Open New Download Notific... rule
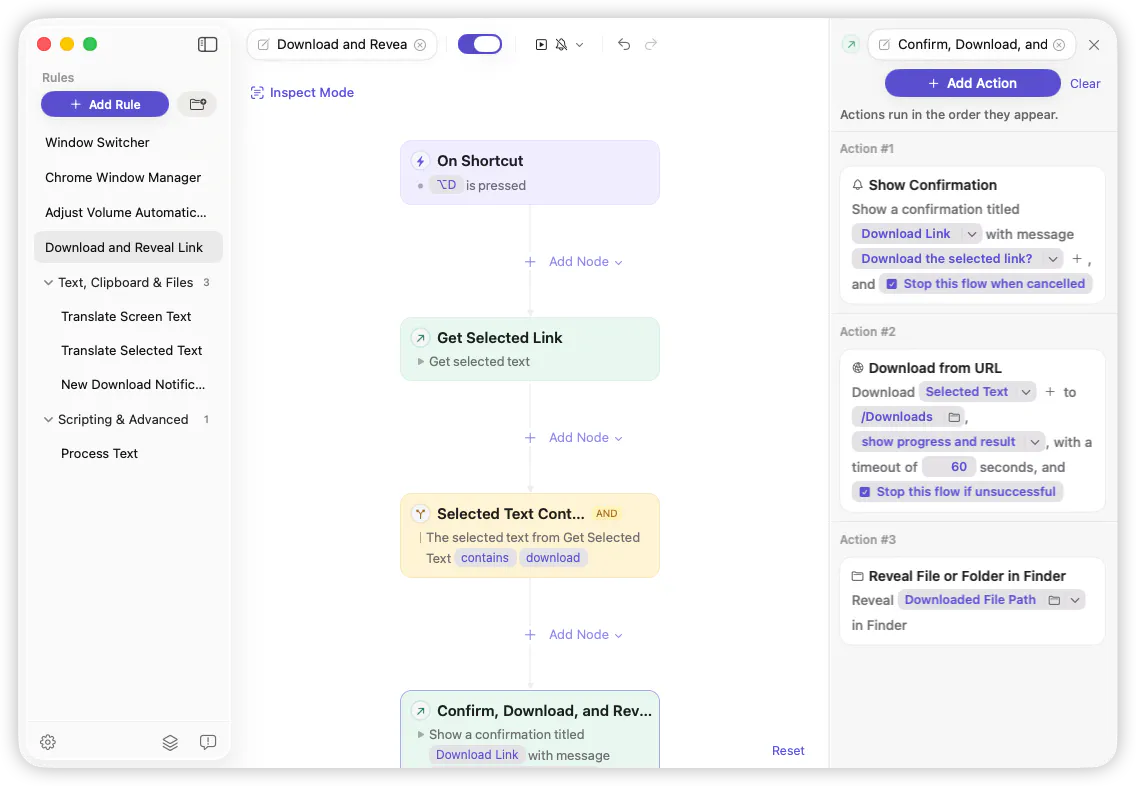The width and height of the screenshot is (1136, 786). point(128,385)
